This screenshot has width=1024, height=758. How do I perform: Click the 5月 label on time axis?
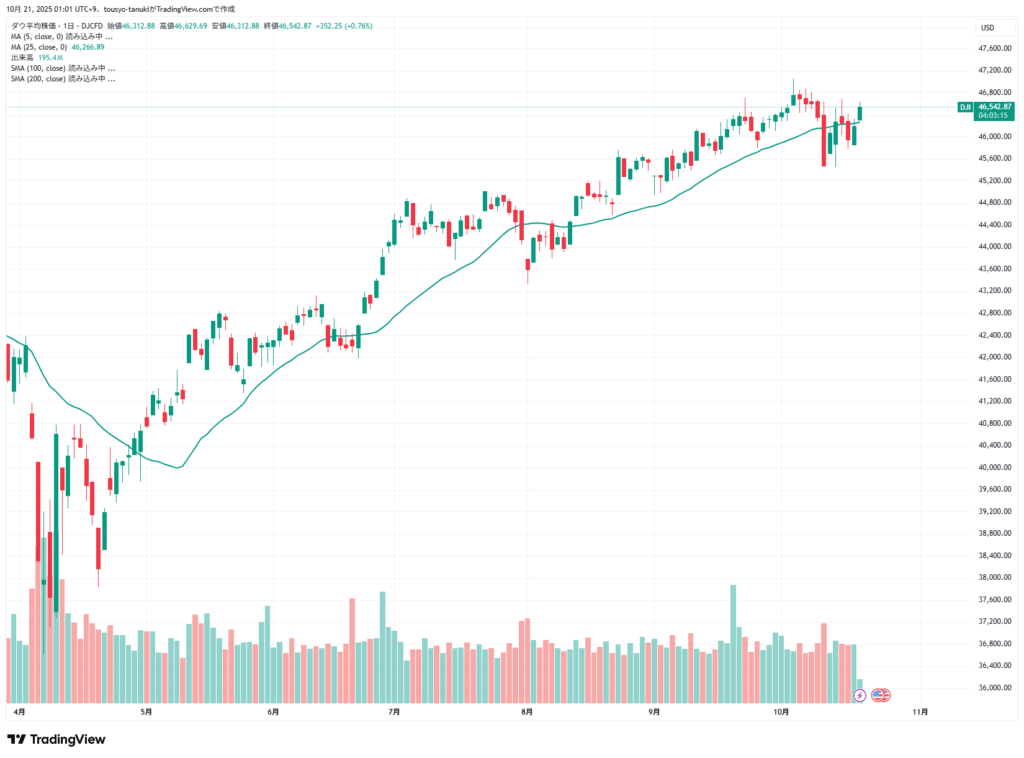pos(147,712)
